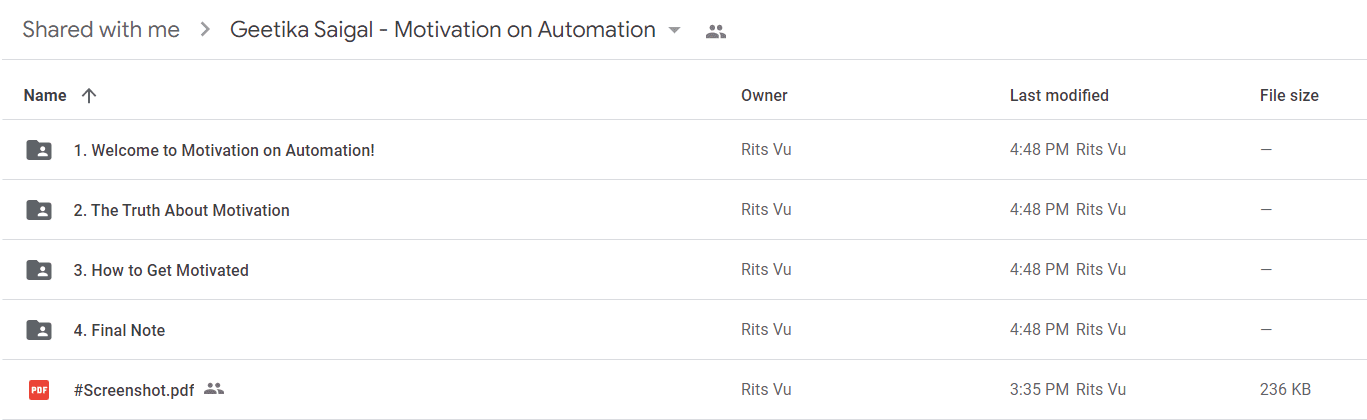1367x420 pixels.
Task: Select 3. How to Get Motivated folder
Action: (x=161, y=270)
